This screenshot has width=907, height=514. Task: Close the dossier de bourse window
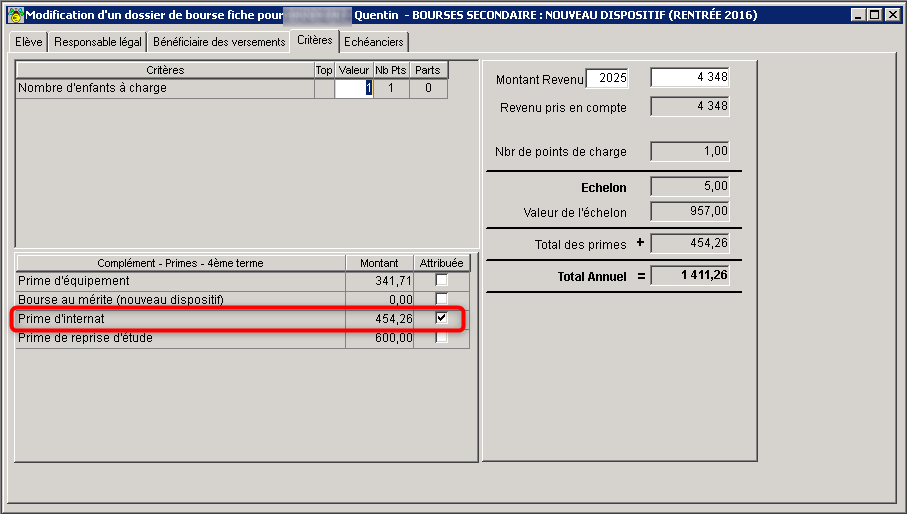893,15
